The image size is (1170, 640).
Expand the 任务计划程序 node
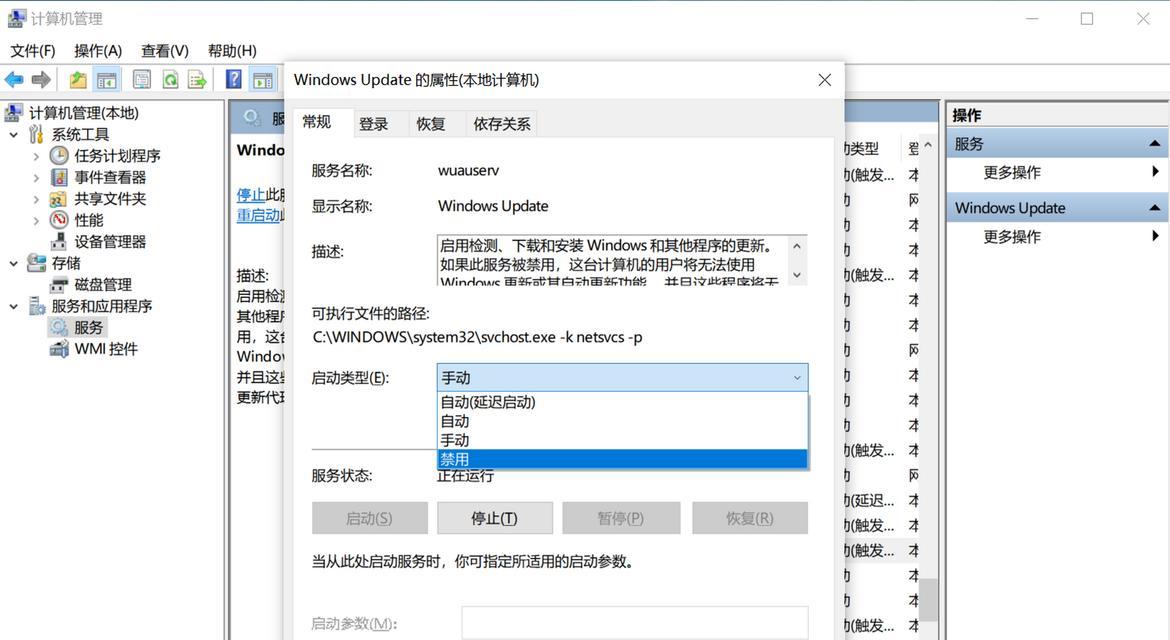click(x=36, y=156)
